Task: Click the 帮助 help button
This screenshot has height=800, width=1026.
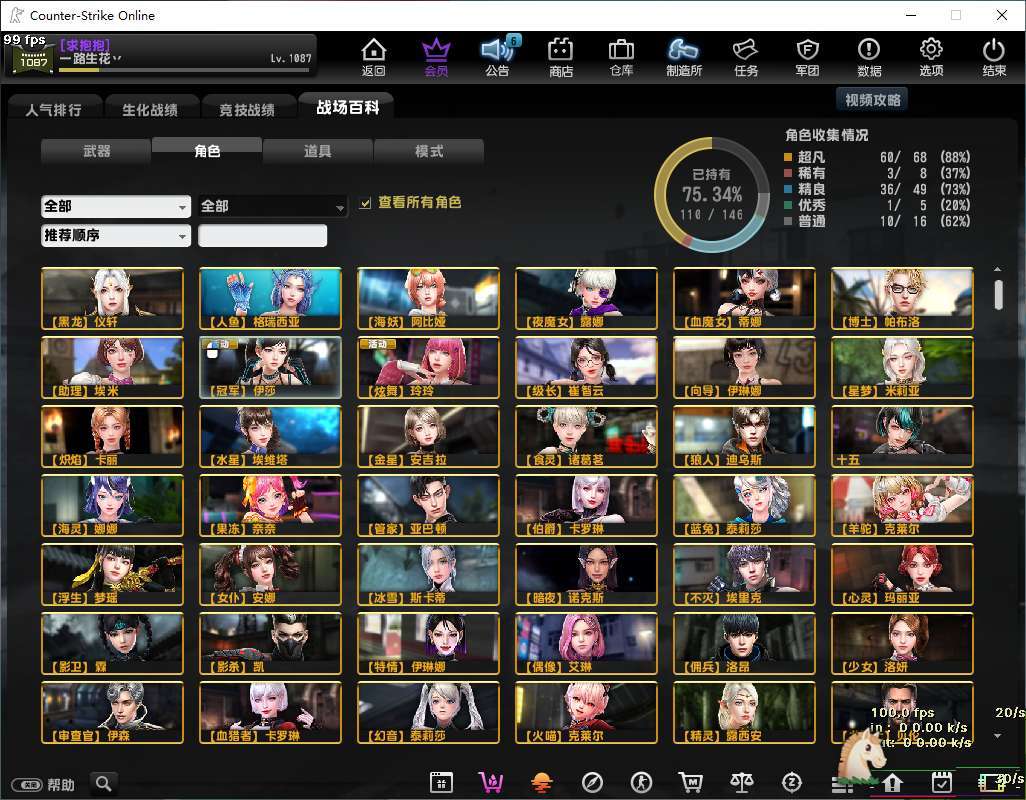Action: 46,784
